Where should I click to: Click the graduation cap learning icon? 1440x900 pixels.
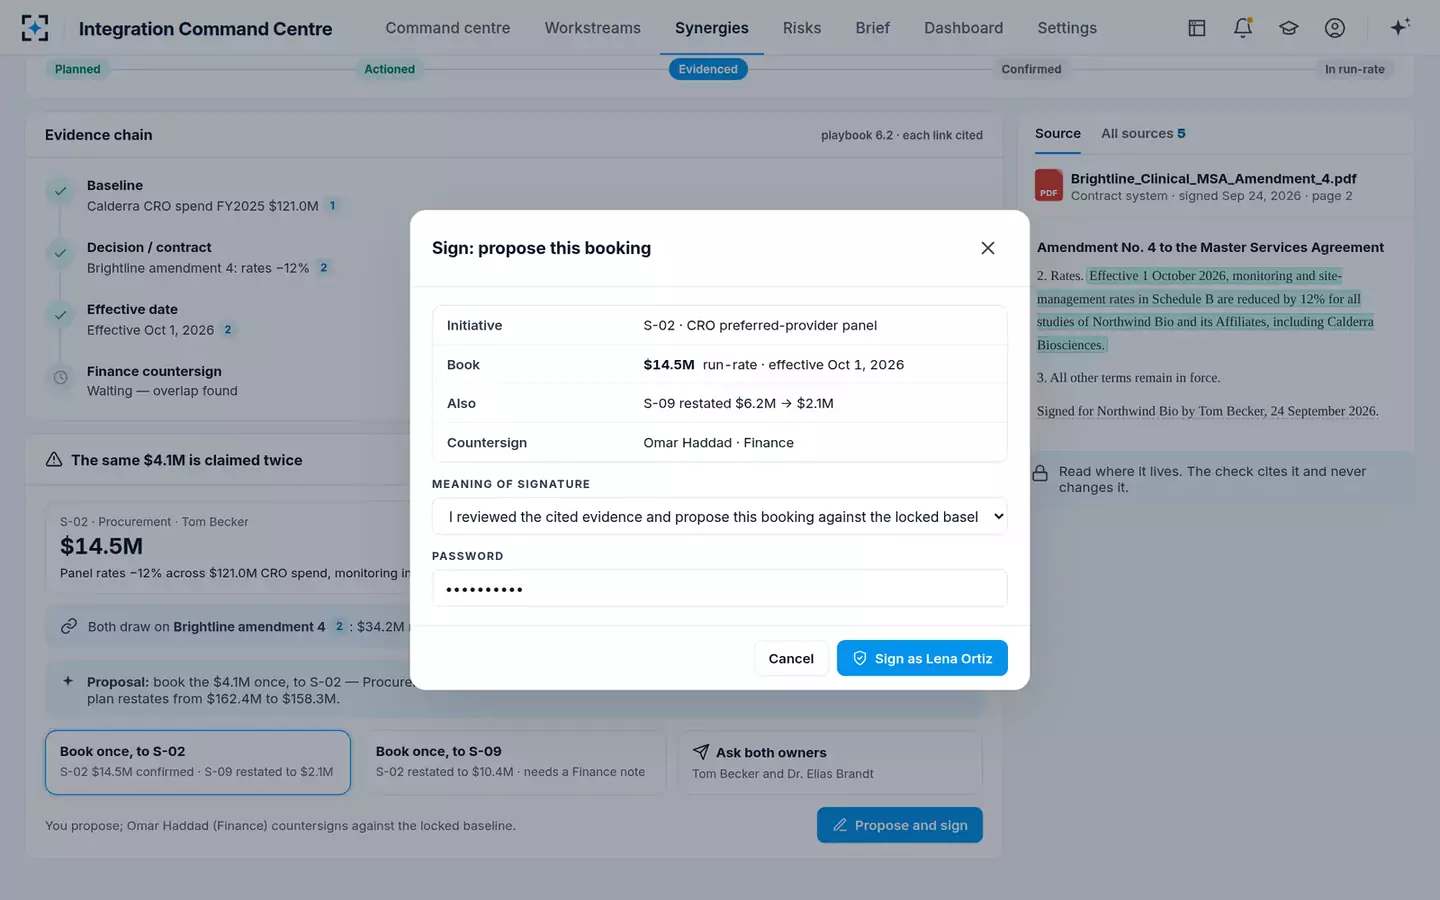click(x=1289, y=28)
